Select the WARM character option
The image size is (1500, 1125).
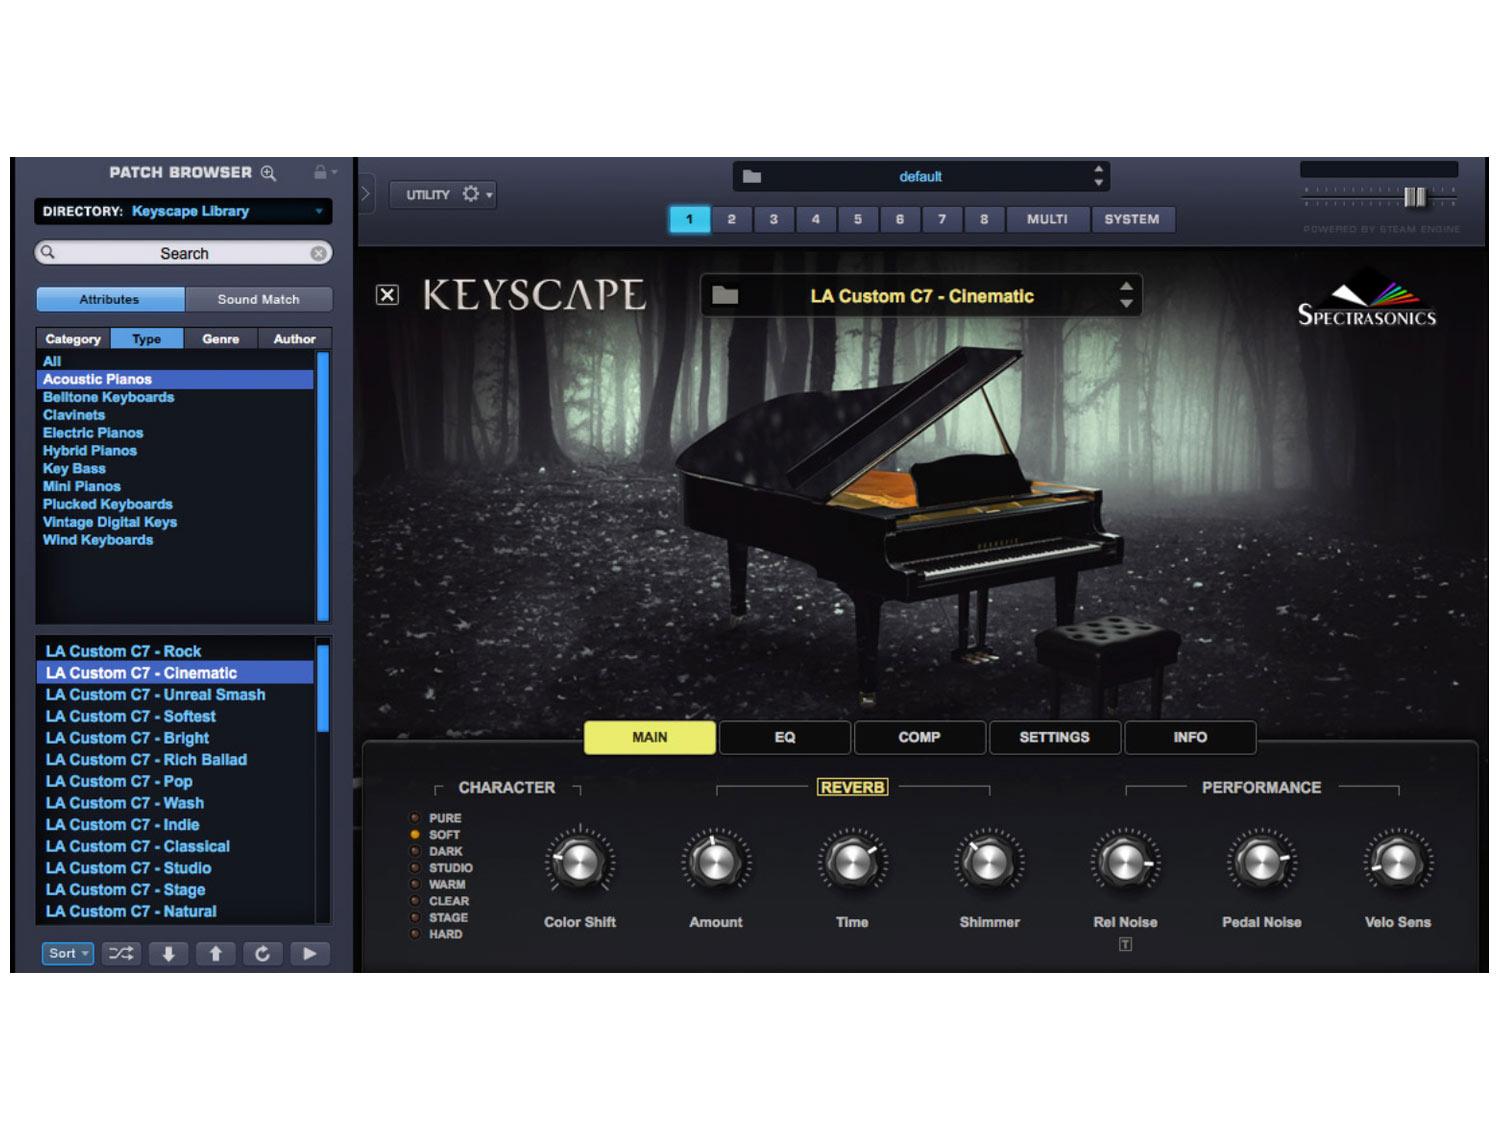pyautogui.click(x=415, y=884)
